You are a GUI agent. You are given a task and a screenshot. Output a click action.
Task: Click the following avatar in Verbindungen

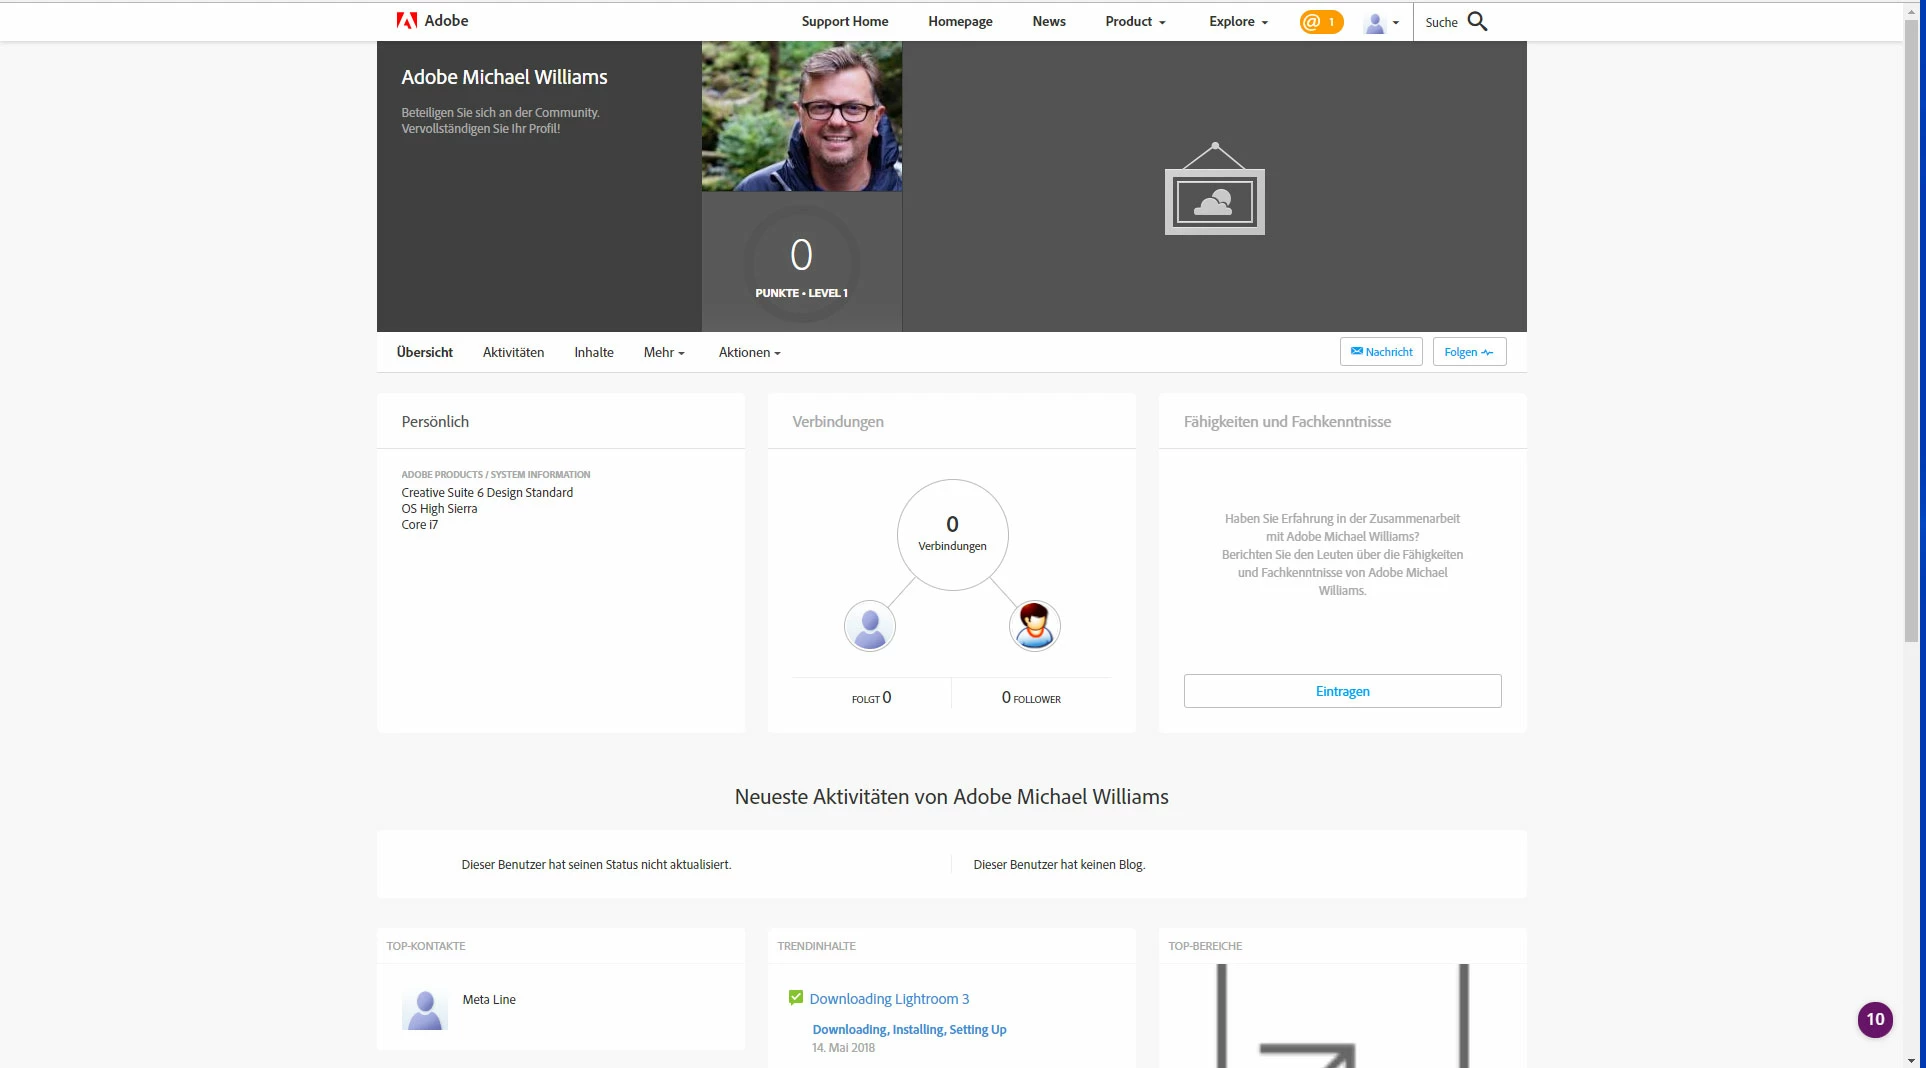click(869, 626)
